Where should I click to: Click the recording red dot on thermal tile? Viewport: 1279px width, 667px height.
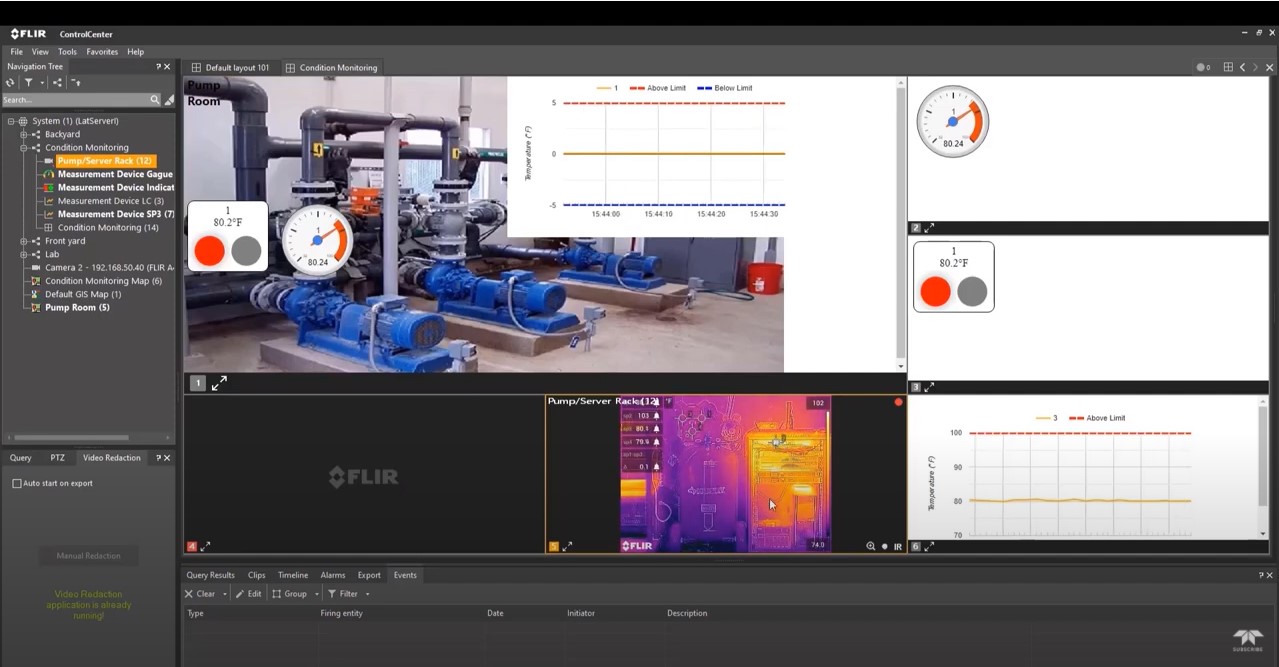(x=898, y=402)
